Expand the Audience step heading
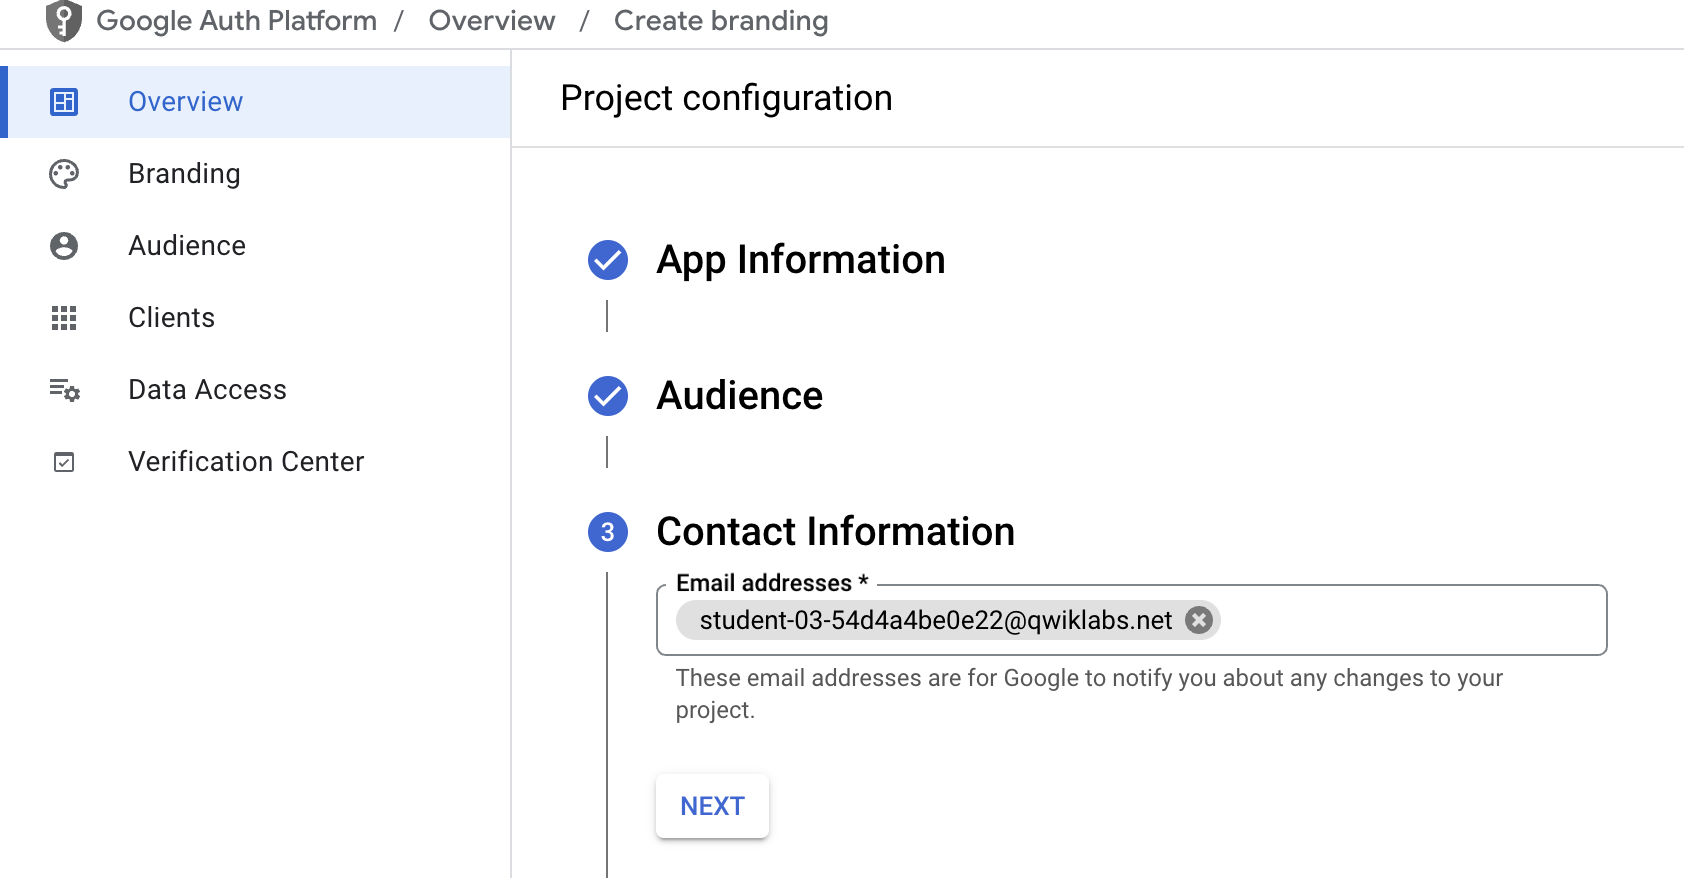Image resolution: width=1684 pixels, height=878 pixels. (740, 396)
